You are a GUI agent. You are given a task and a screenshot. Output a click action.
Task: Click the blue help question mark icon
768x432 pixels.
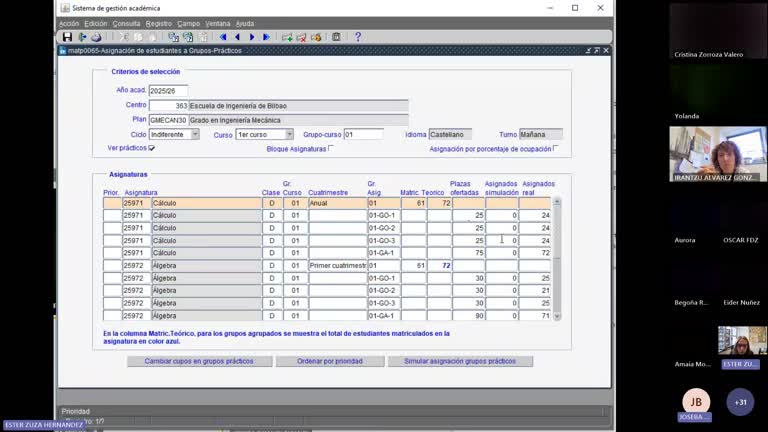pos(358,37)
